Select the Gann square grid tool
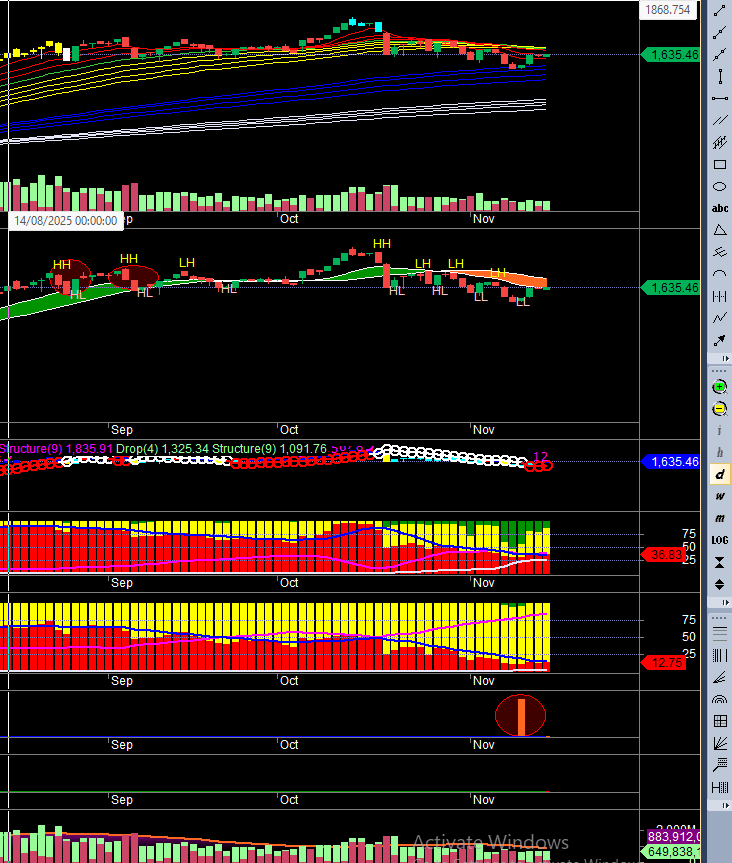This screenshot has width=732, height=863. click(x=719, y=722)
